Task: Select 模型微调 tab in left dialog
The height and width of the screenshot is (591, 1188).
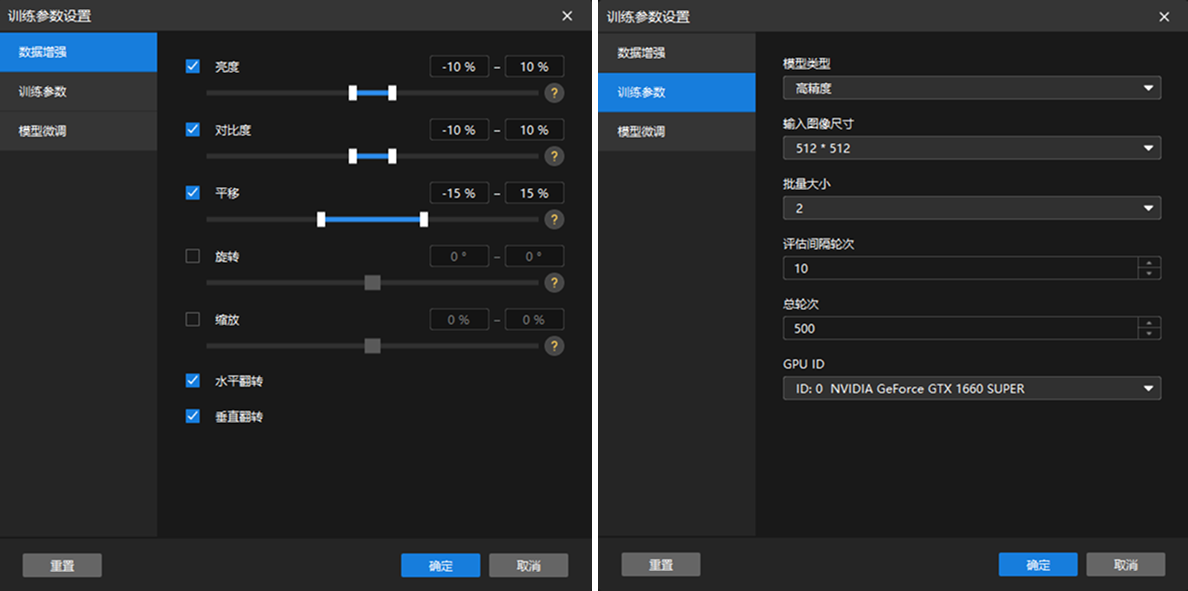Action: tap(79, 131)
